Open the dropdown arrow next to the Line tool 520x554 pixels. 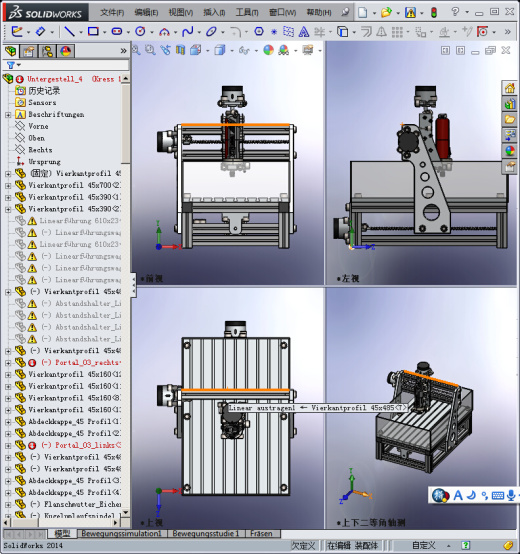click(81, 32)
